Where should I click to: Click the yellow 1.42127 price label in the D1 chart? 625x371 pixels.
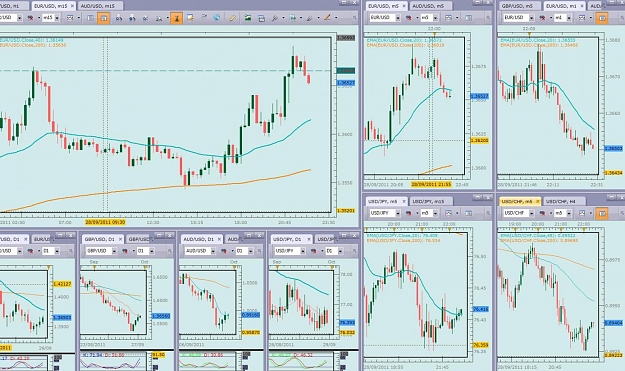[62, 284]
